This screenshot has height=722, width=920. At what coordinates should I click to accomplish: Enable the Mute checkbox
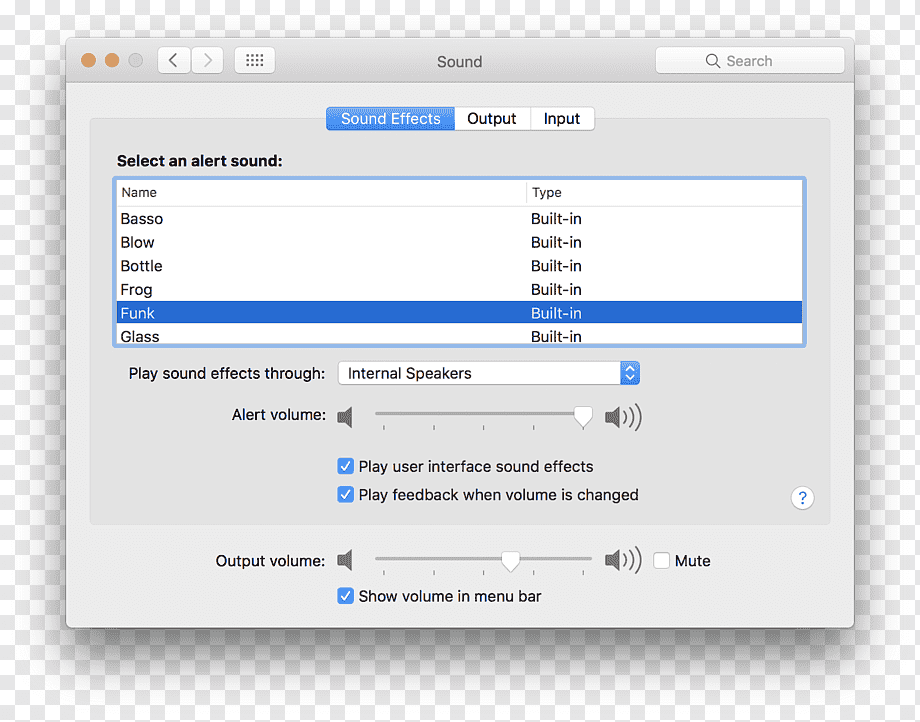coord(661,561)
